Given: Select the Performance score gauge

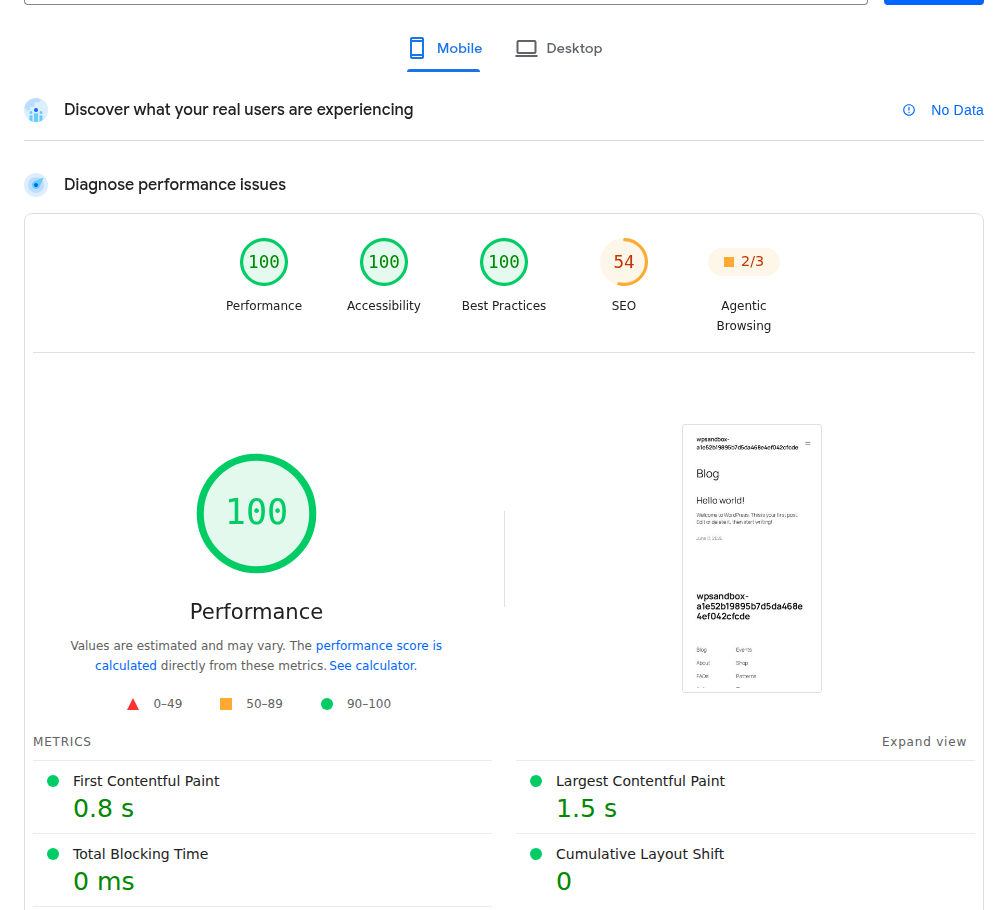Looking at the screenshot, I should point(264,262).
